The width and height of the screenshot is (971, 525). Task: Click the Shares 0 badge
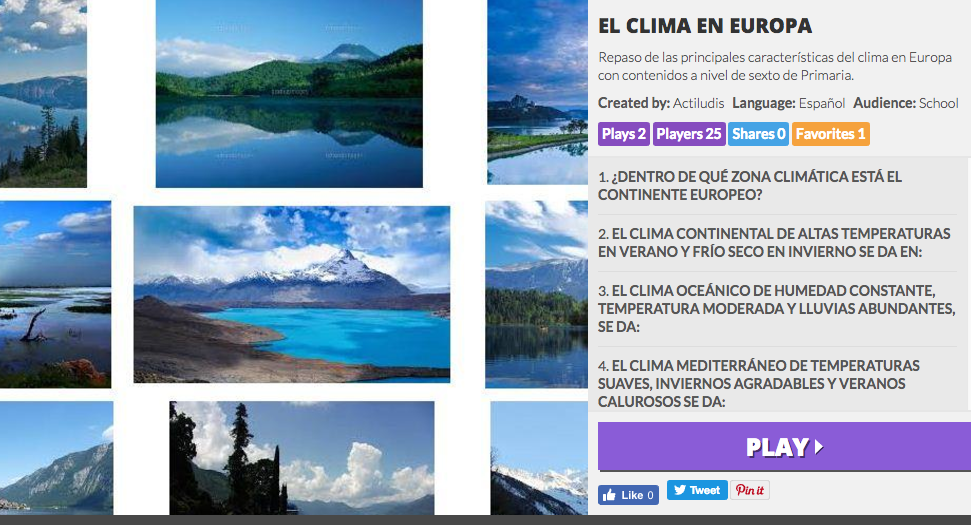pos(758,134)
